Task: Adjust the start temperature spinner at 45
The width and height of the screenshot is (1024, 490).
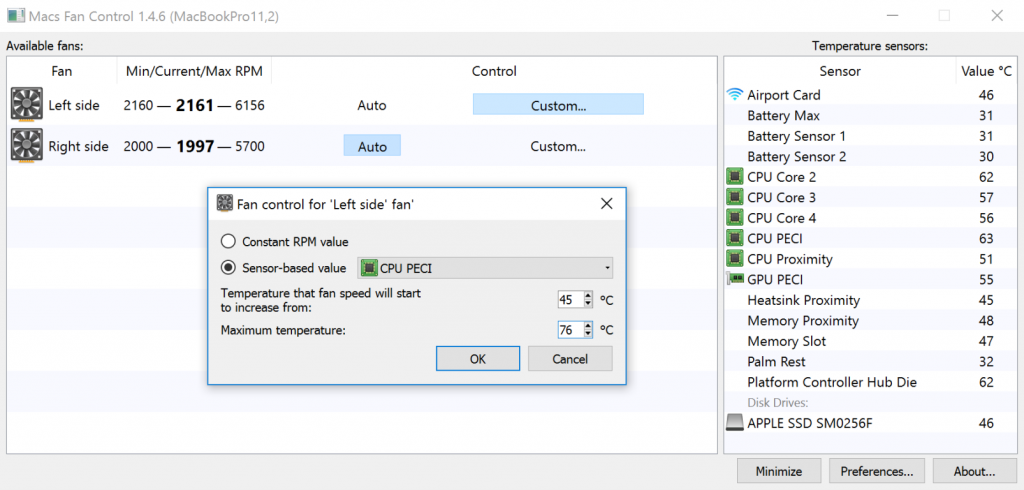Action: [x=587, y=299]
